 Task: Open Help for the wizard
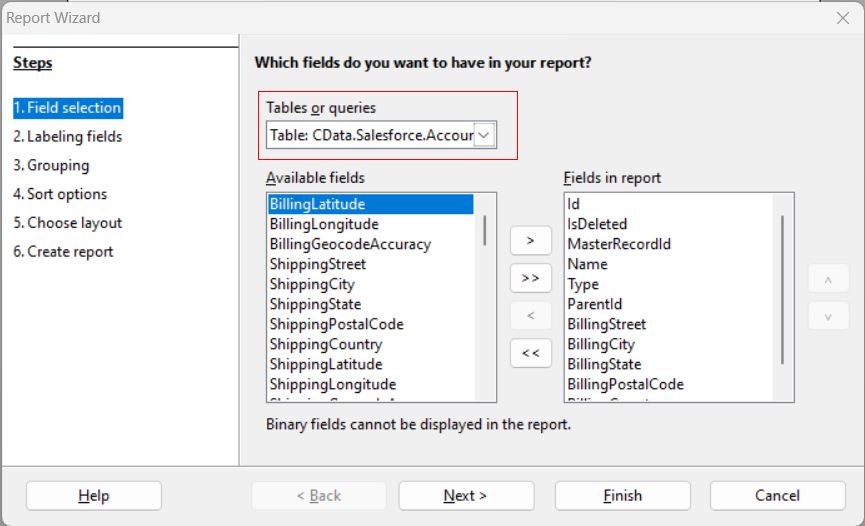coord(93,495)
